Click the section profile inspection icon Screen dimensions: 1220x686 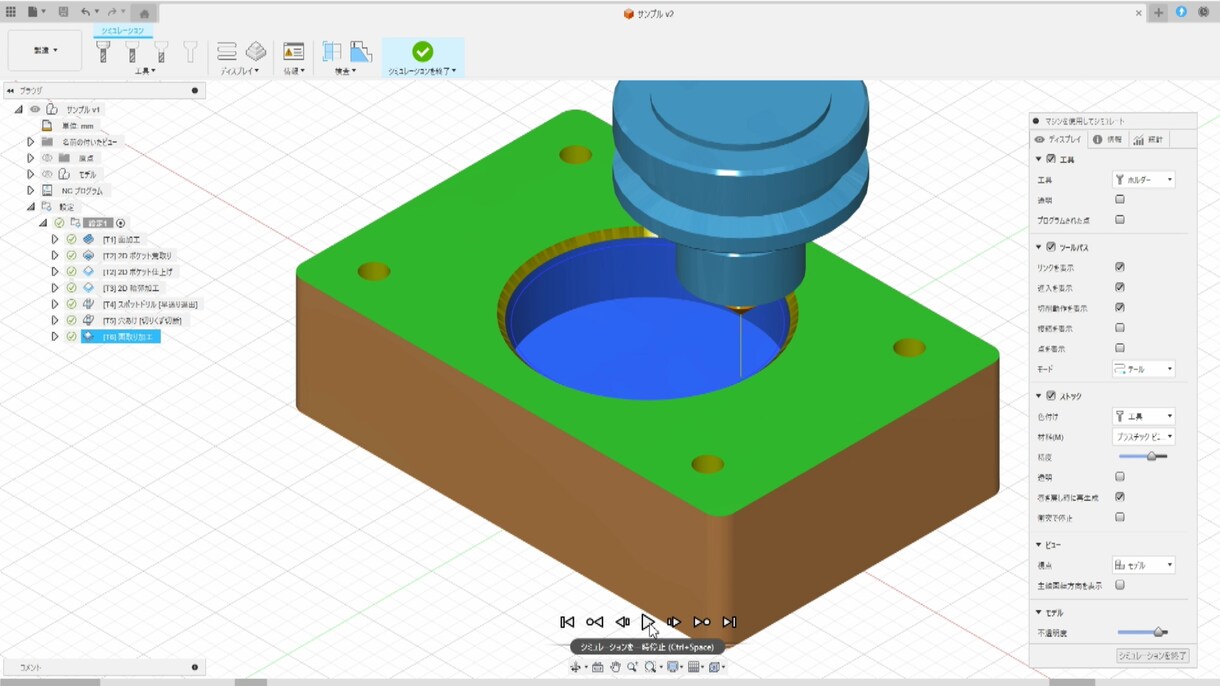click(361, 52)
